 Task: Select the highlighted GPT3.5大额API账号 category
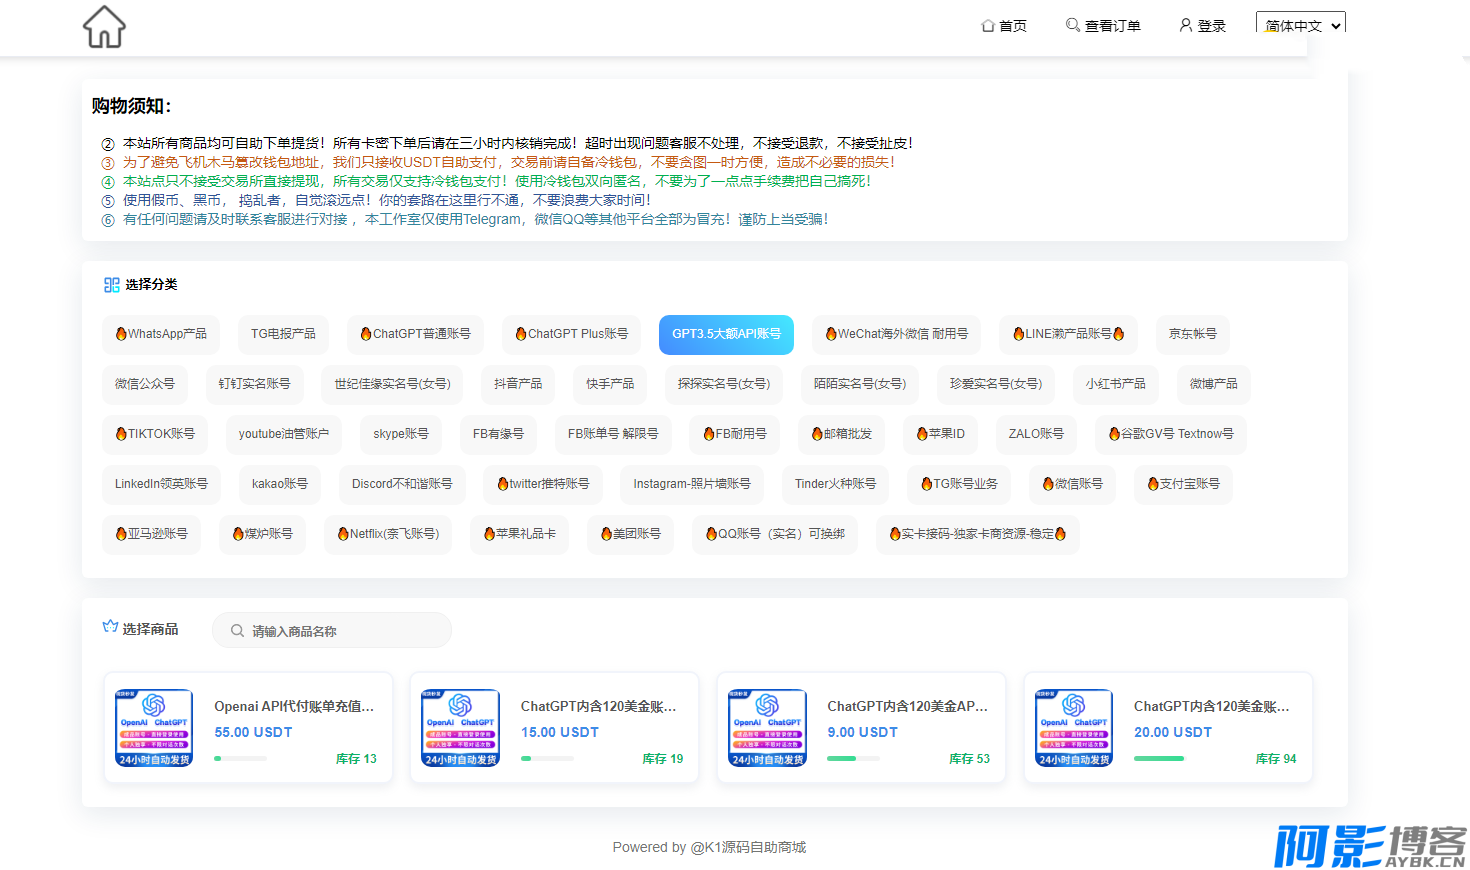[x=726, y=334]
